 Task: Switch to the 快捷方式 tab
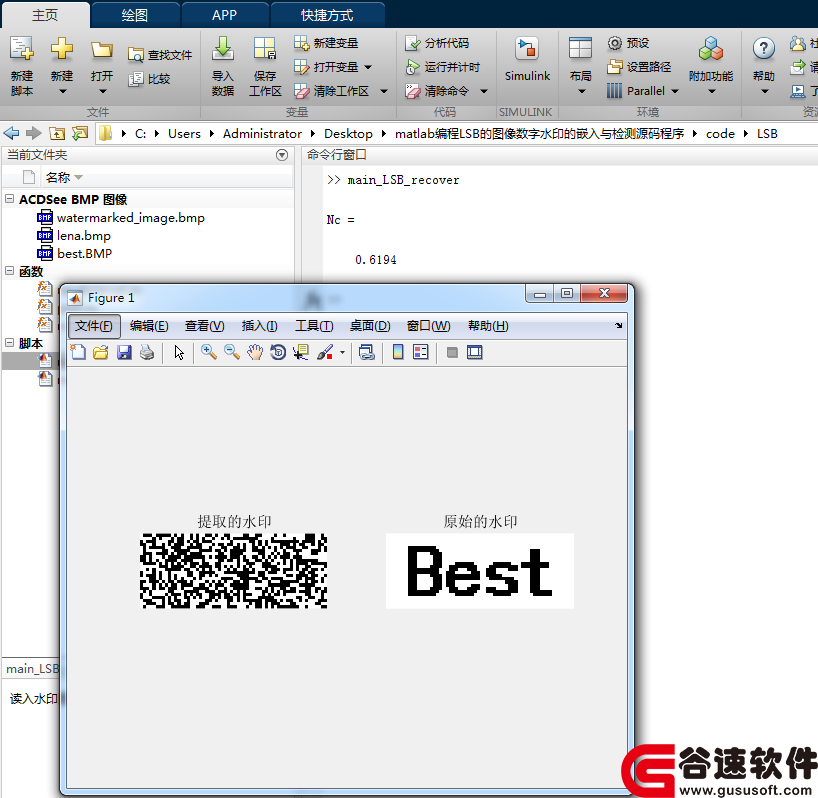[x=327, y=15]
